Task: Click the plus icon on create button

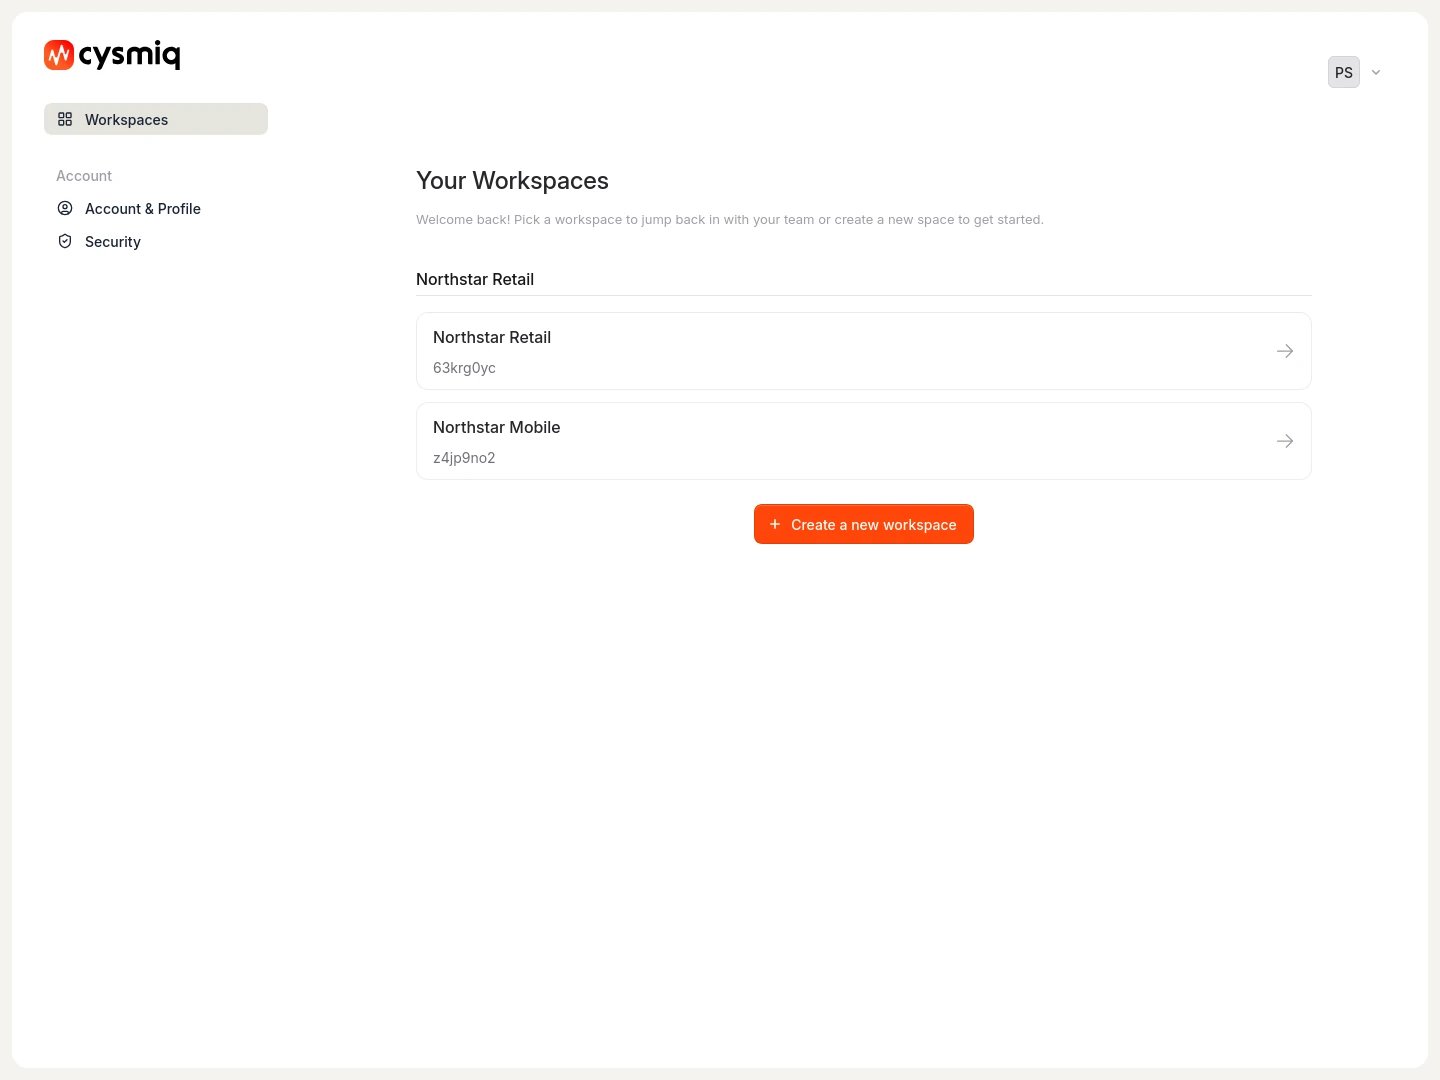Action: 775,524
